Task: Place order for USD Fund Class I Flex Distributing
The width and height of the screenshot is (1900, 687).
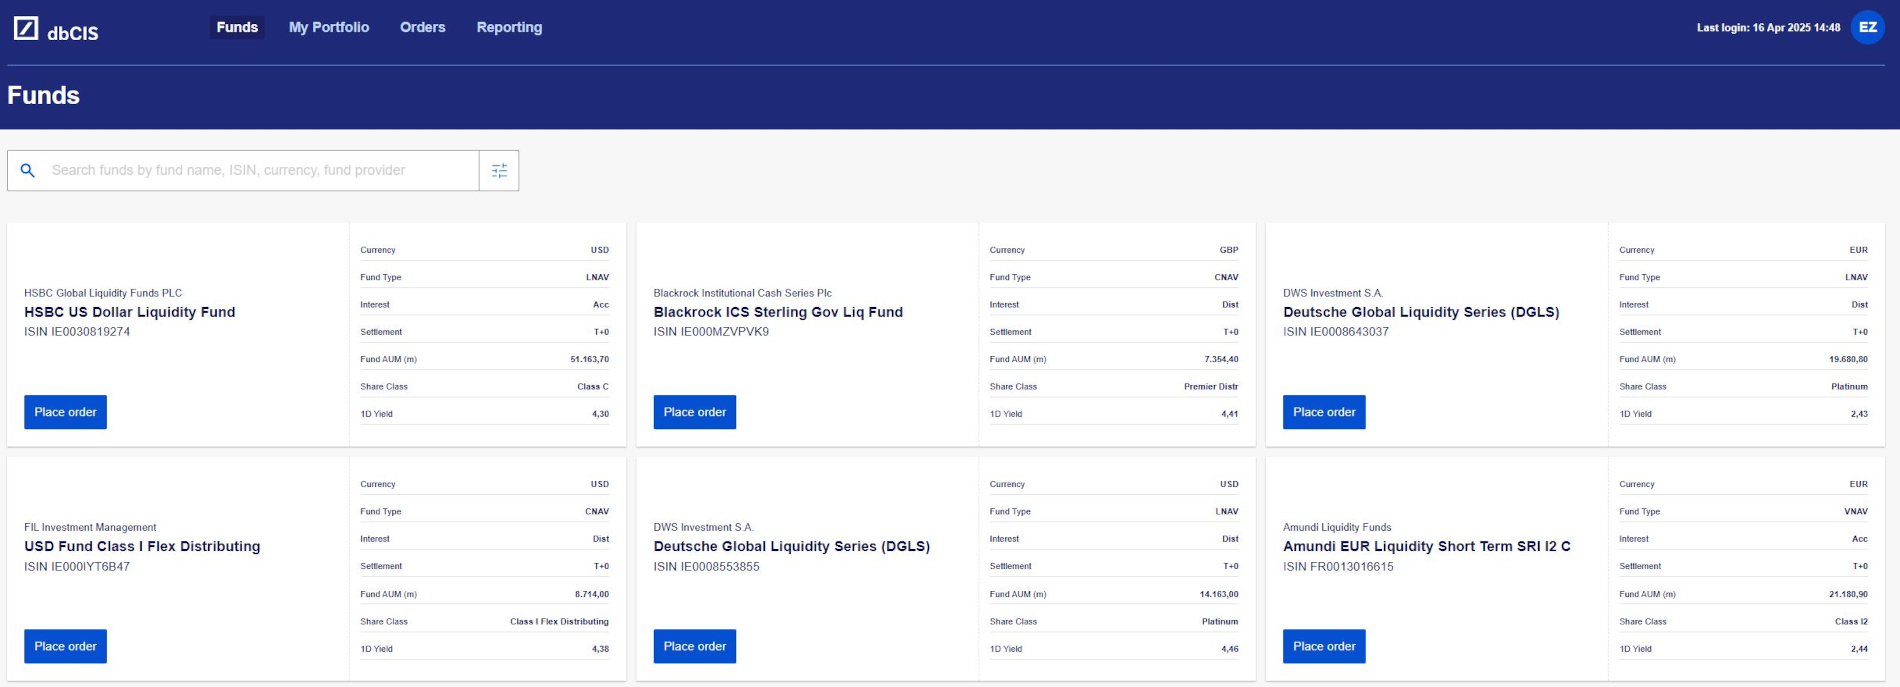Action: [x=65, y=646]
